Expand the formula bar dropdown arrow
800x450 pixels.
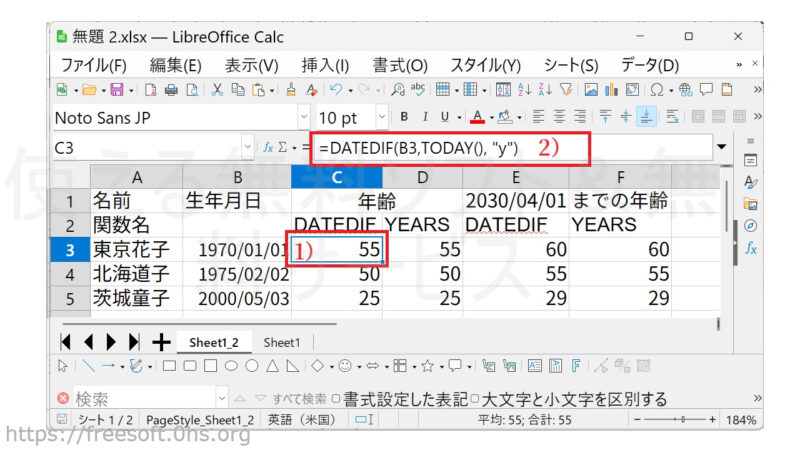click(x=722, y=147)
